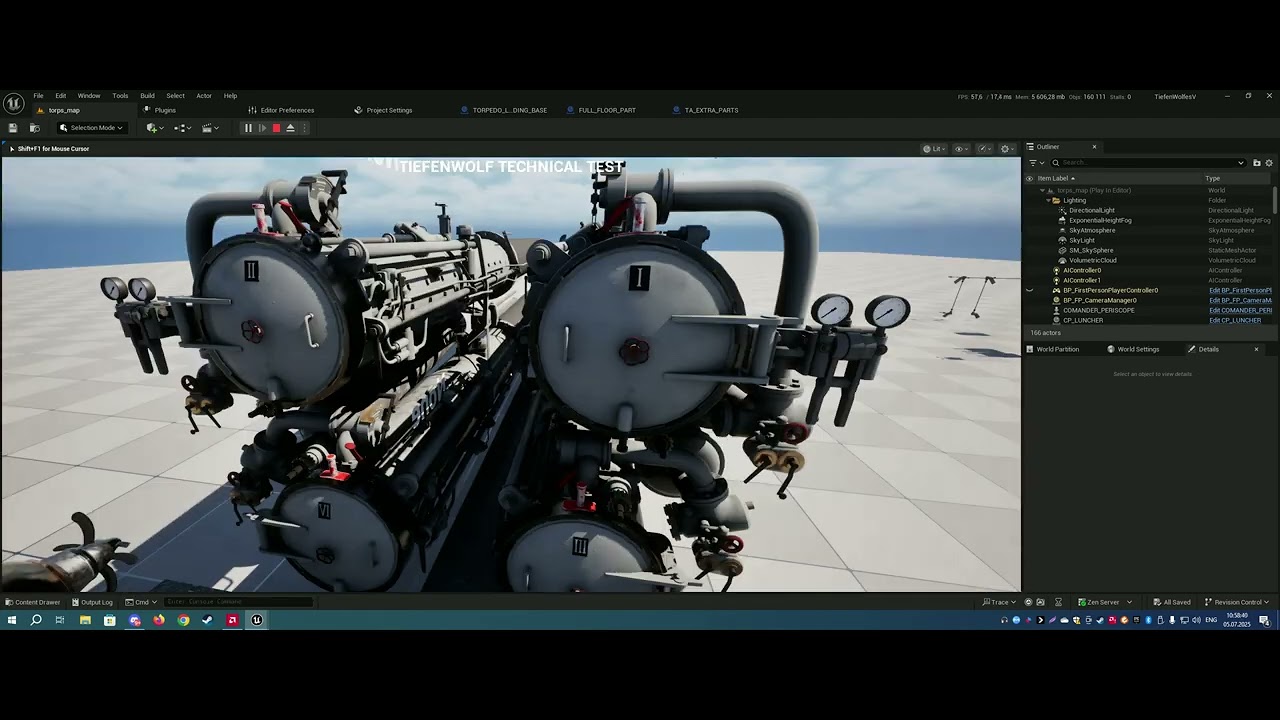Open the Selection Mode dropdown
Screen dimensions: 1280x720
pyautogui.click(x=91, y=128)
